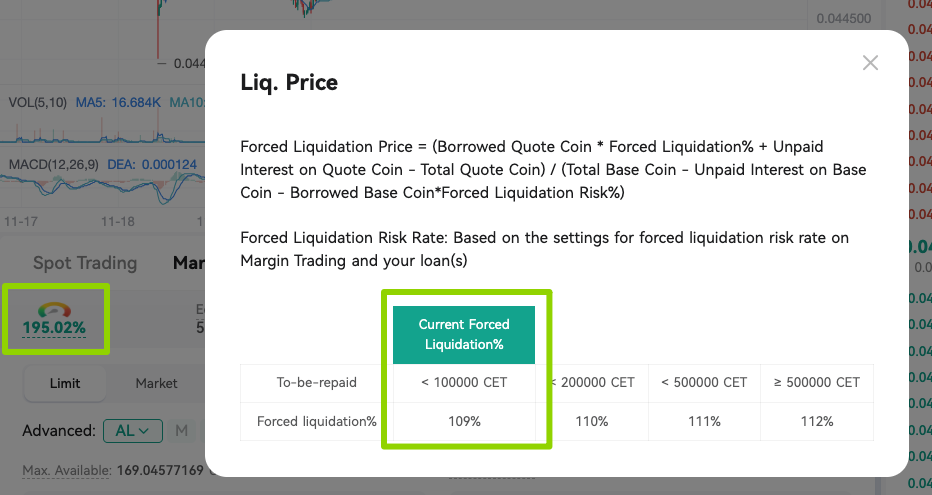Click the 11-18 date on chart axis
The height and width of the screenshot is (495, 932).
pyautogui.click(x=118, y=222)
